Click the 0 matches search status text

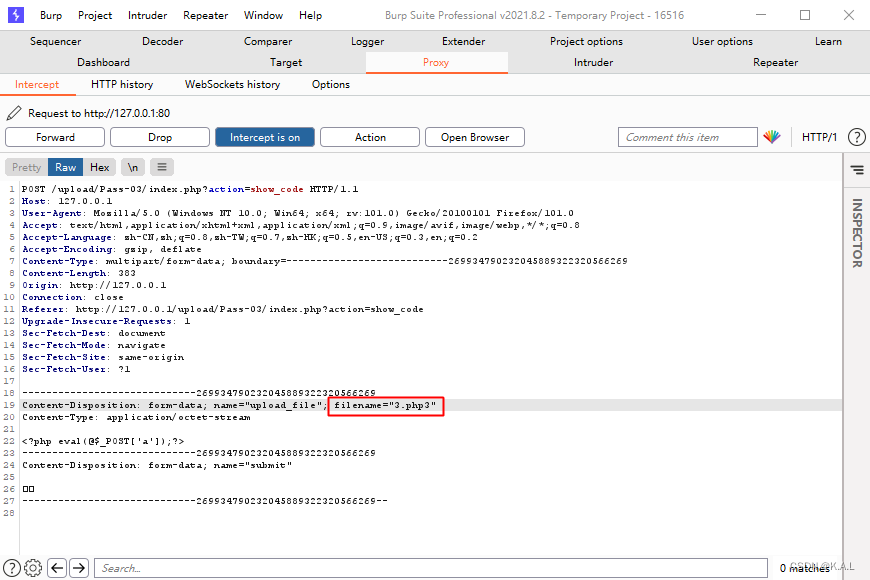click(805, 568)
